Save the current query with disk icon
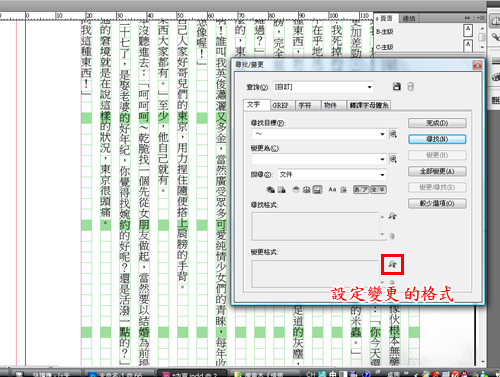 [396, 87]
